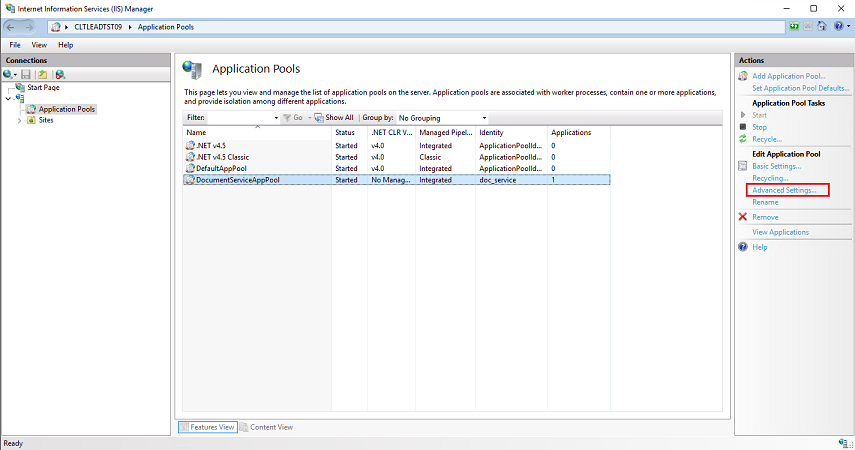The height and width of the screenshot is (450, 855).
Task: Click the Delete Connection globe icon
Action: [x=60, y=74]
